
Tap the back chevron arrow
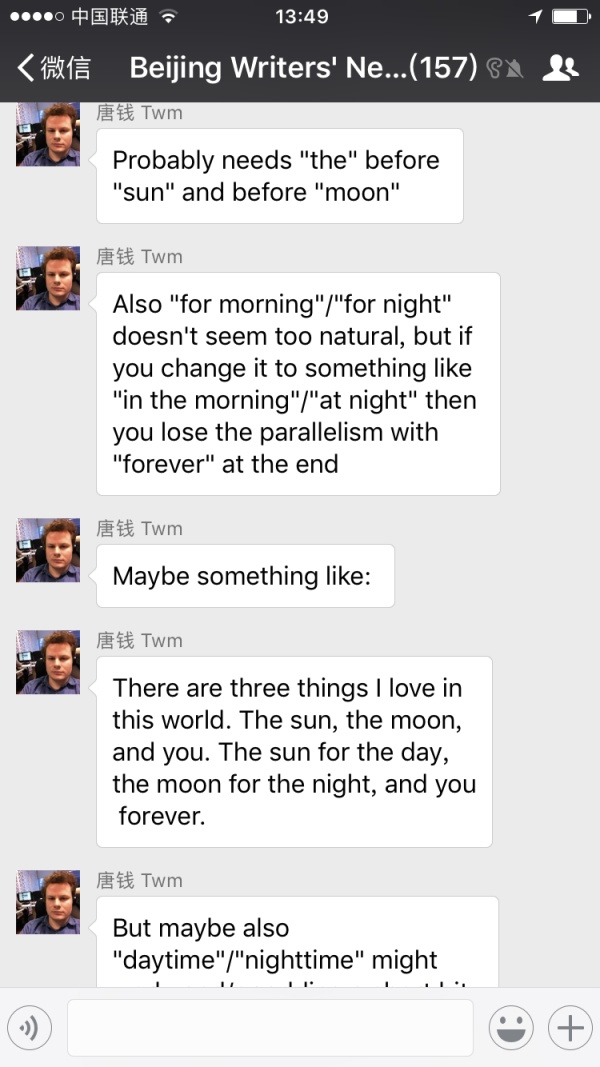point(26,68)
